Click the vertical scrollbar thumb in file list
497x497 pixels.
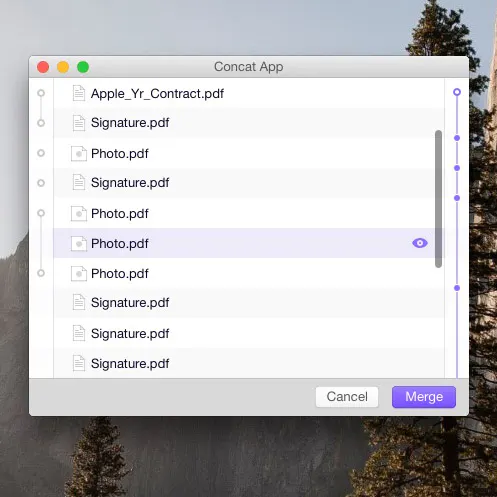tap(438, 199)
